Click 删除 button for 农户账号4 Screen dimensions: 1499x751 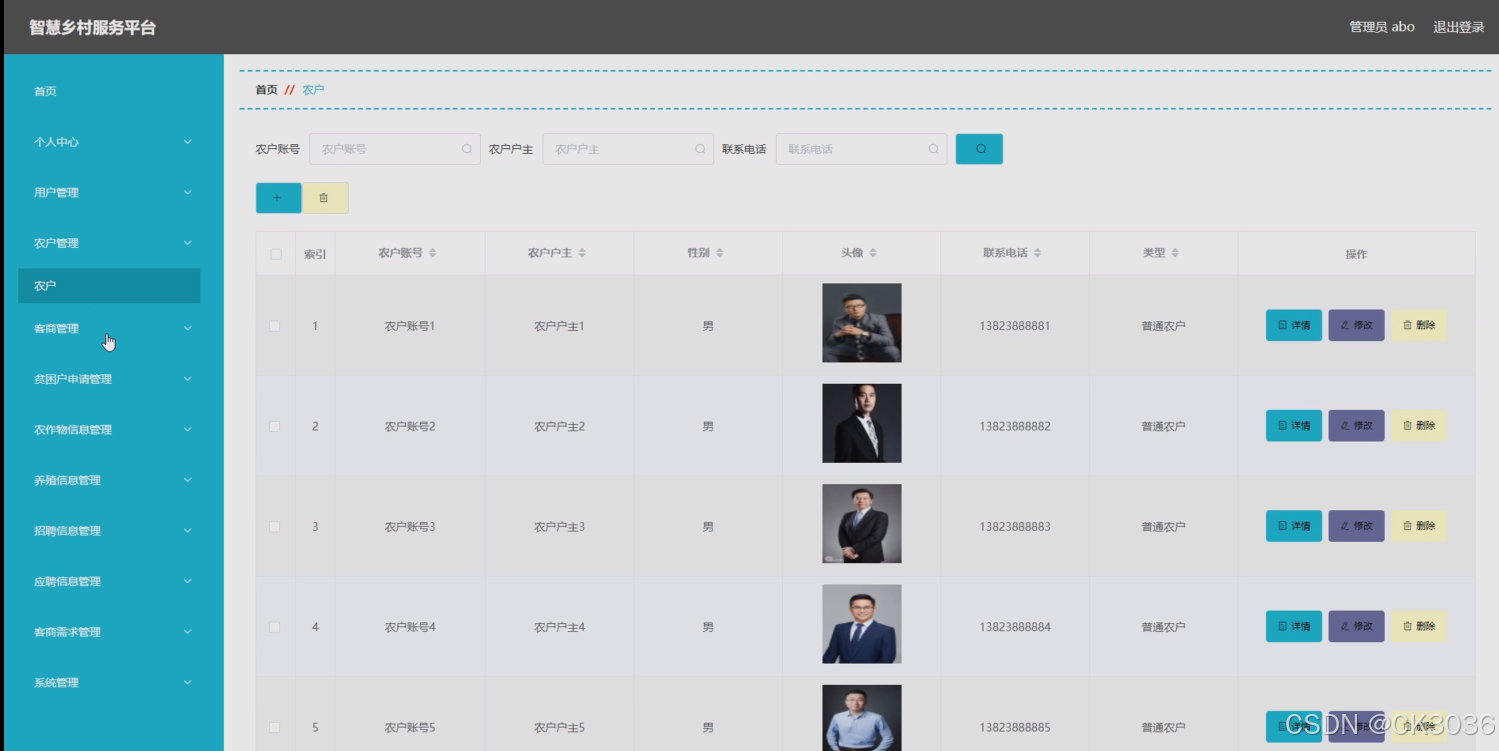pos(1418,626)
